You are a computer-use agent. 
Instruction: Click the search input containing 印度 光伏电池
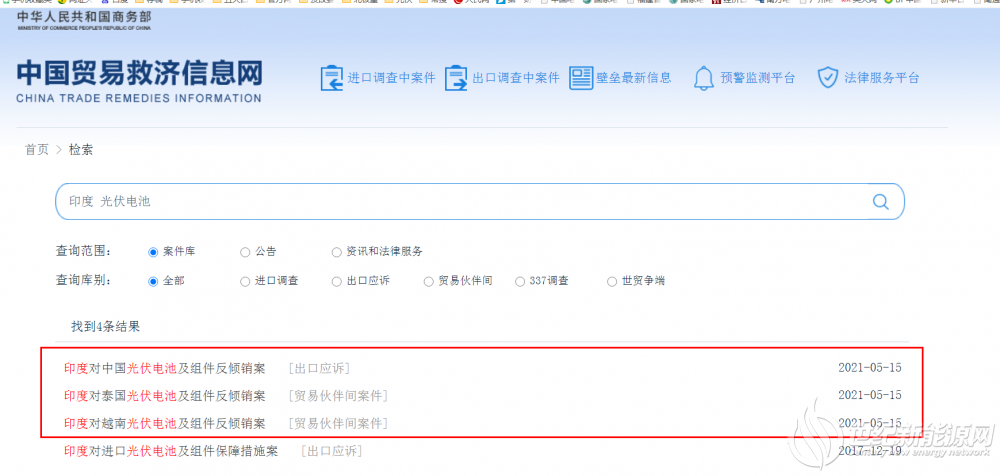(x=480, y=202)
